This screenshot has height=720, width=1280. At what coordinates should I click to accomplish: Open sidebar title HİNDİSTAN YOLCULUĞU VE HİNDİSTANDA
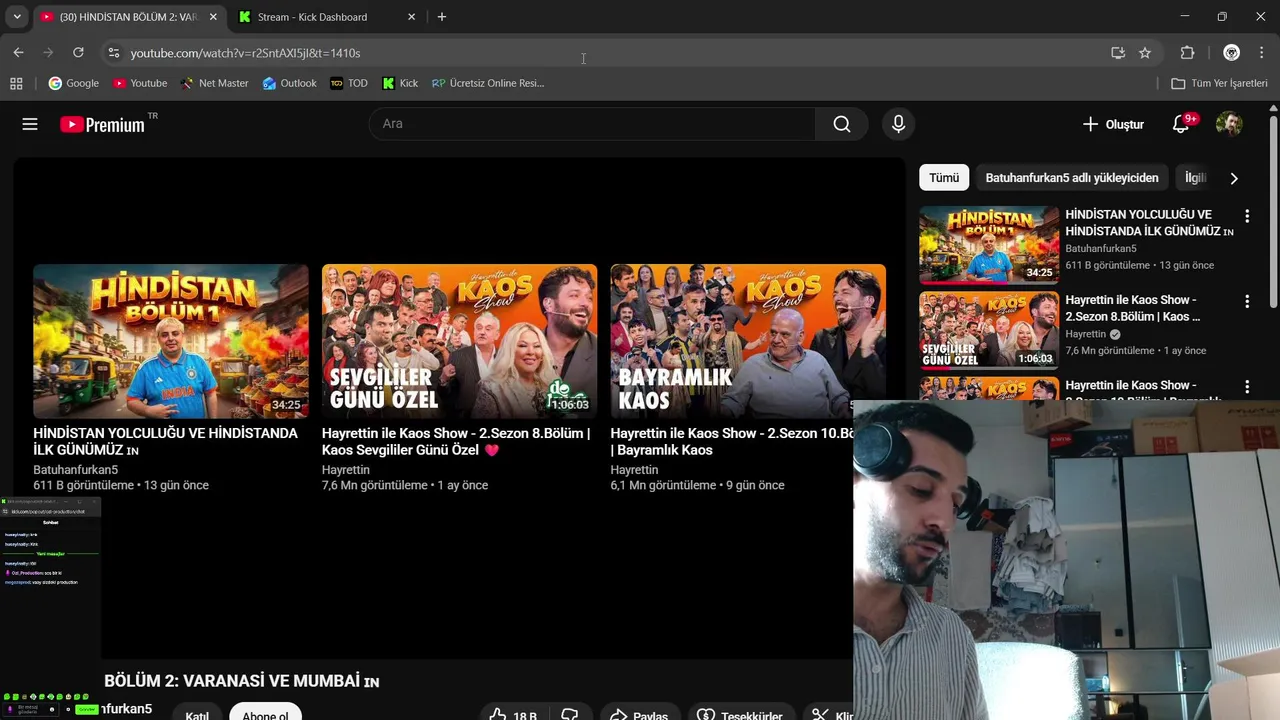[x=1149, y=222]
